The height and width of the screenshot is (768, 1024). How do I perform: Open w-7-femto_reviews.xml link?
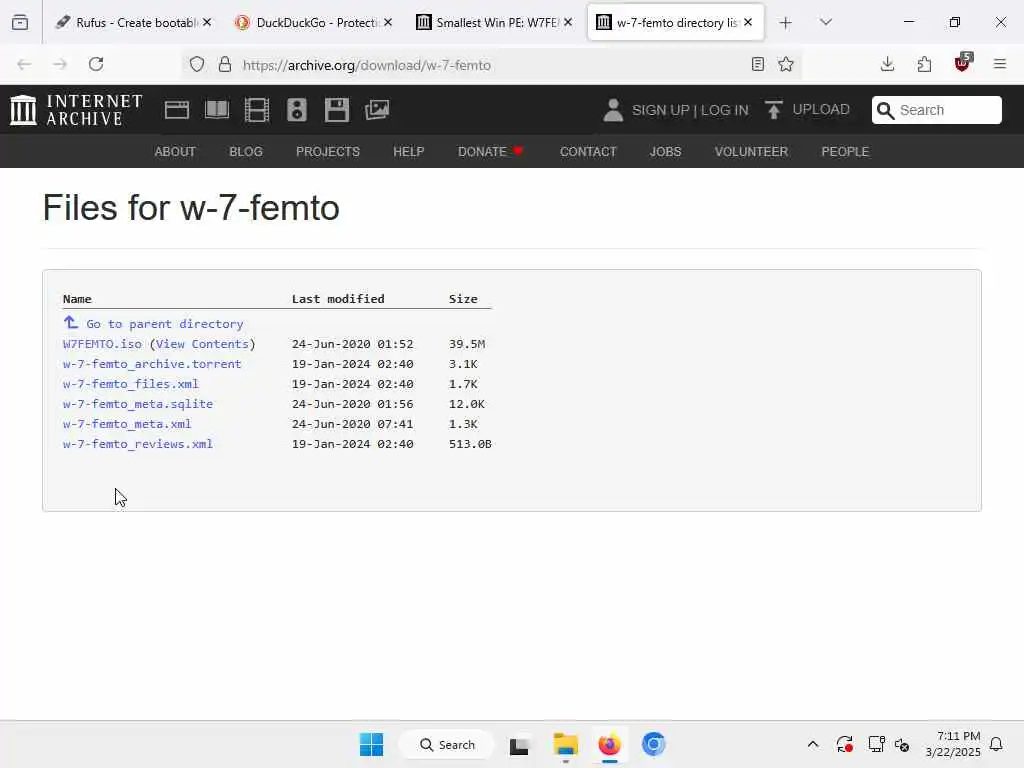click(138, 444)
